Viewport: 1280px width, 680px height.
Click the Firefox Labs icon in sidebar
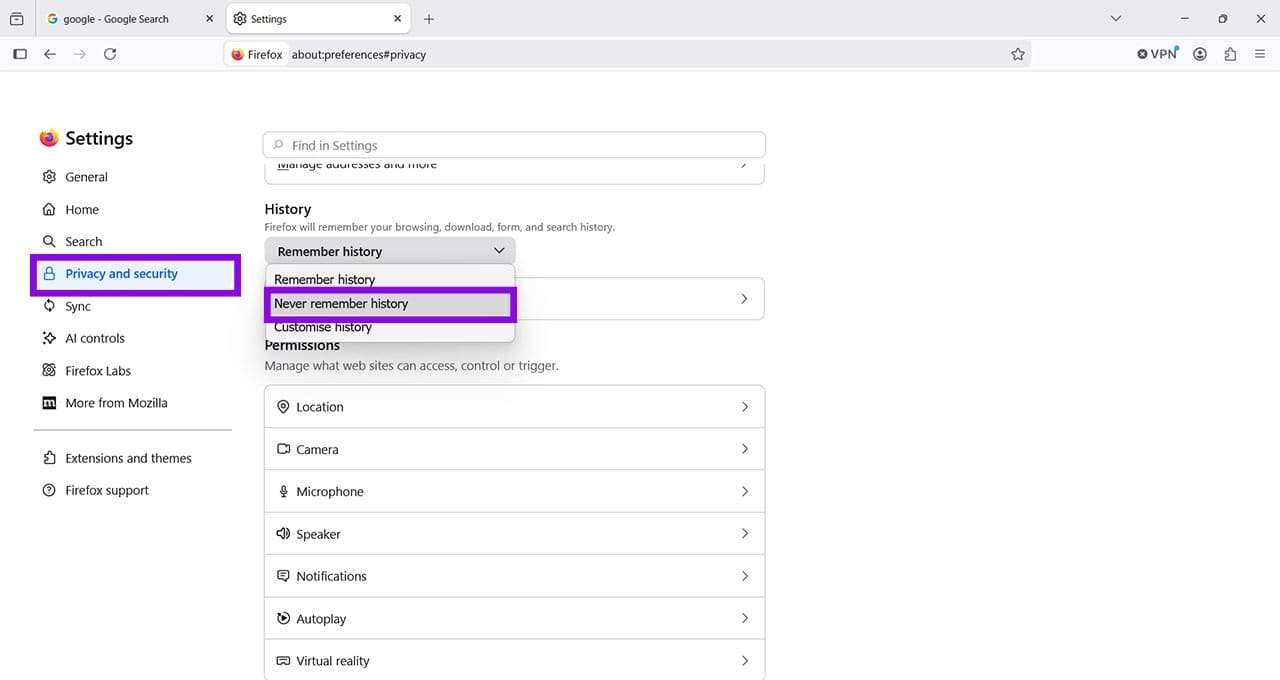click(49, 370)
